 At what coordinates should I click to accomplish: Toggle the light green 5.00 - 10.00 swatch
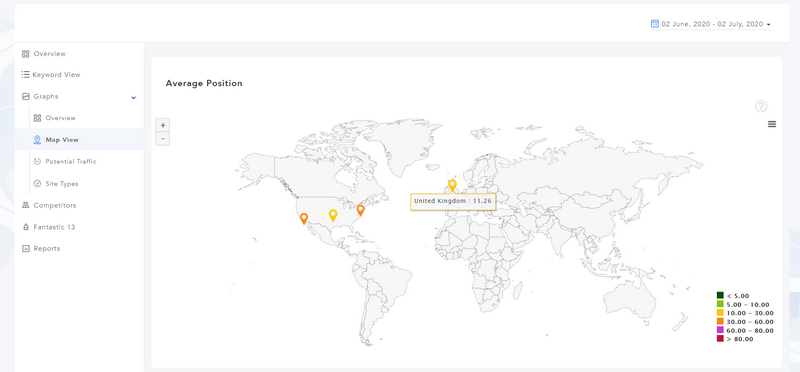click(720, 304)
